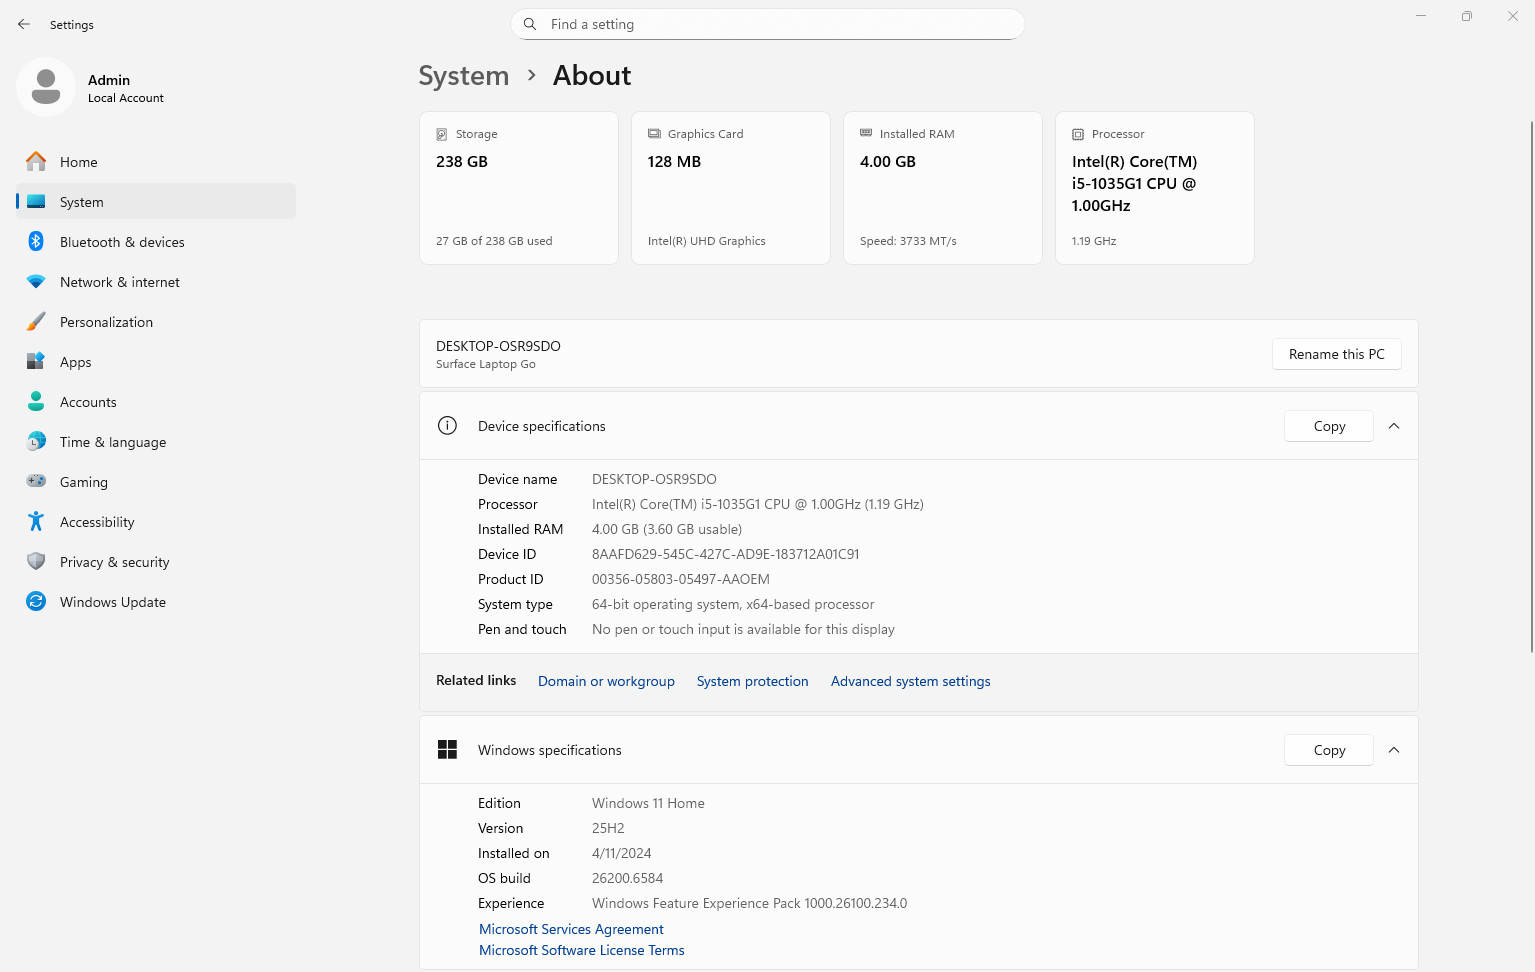Go to Personalization page

tap(156, 322)
